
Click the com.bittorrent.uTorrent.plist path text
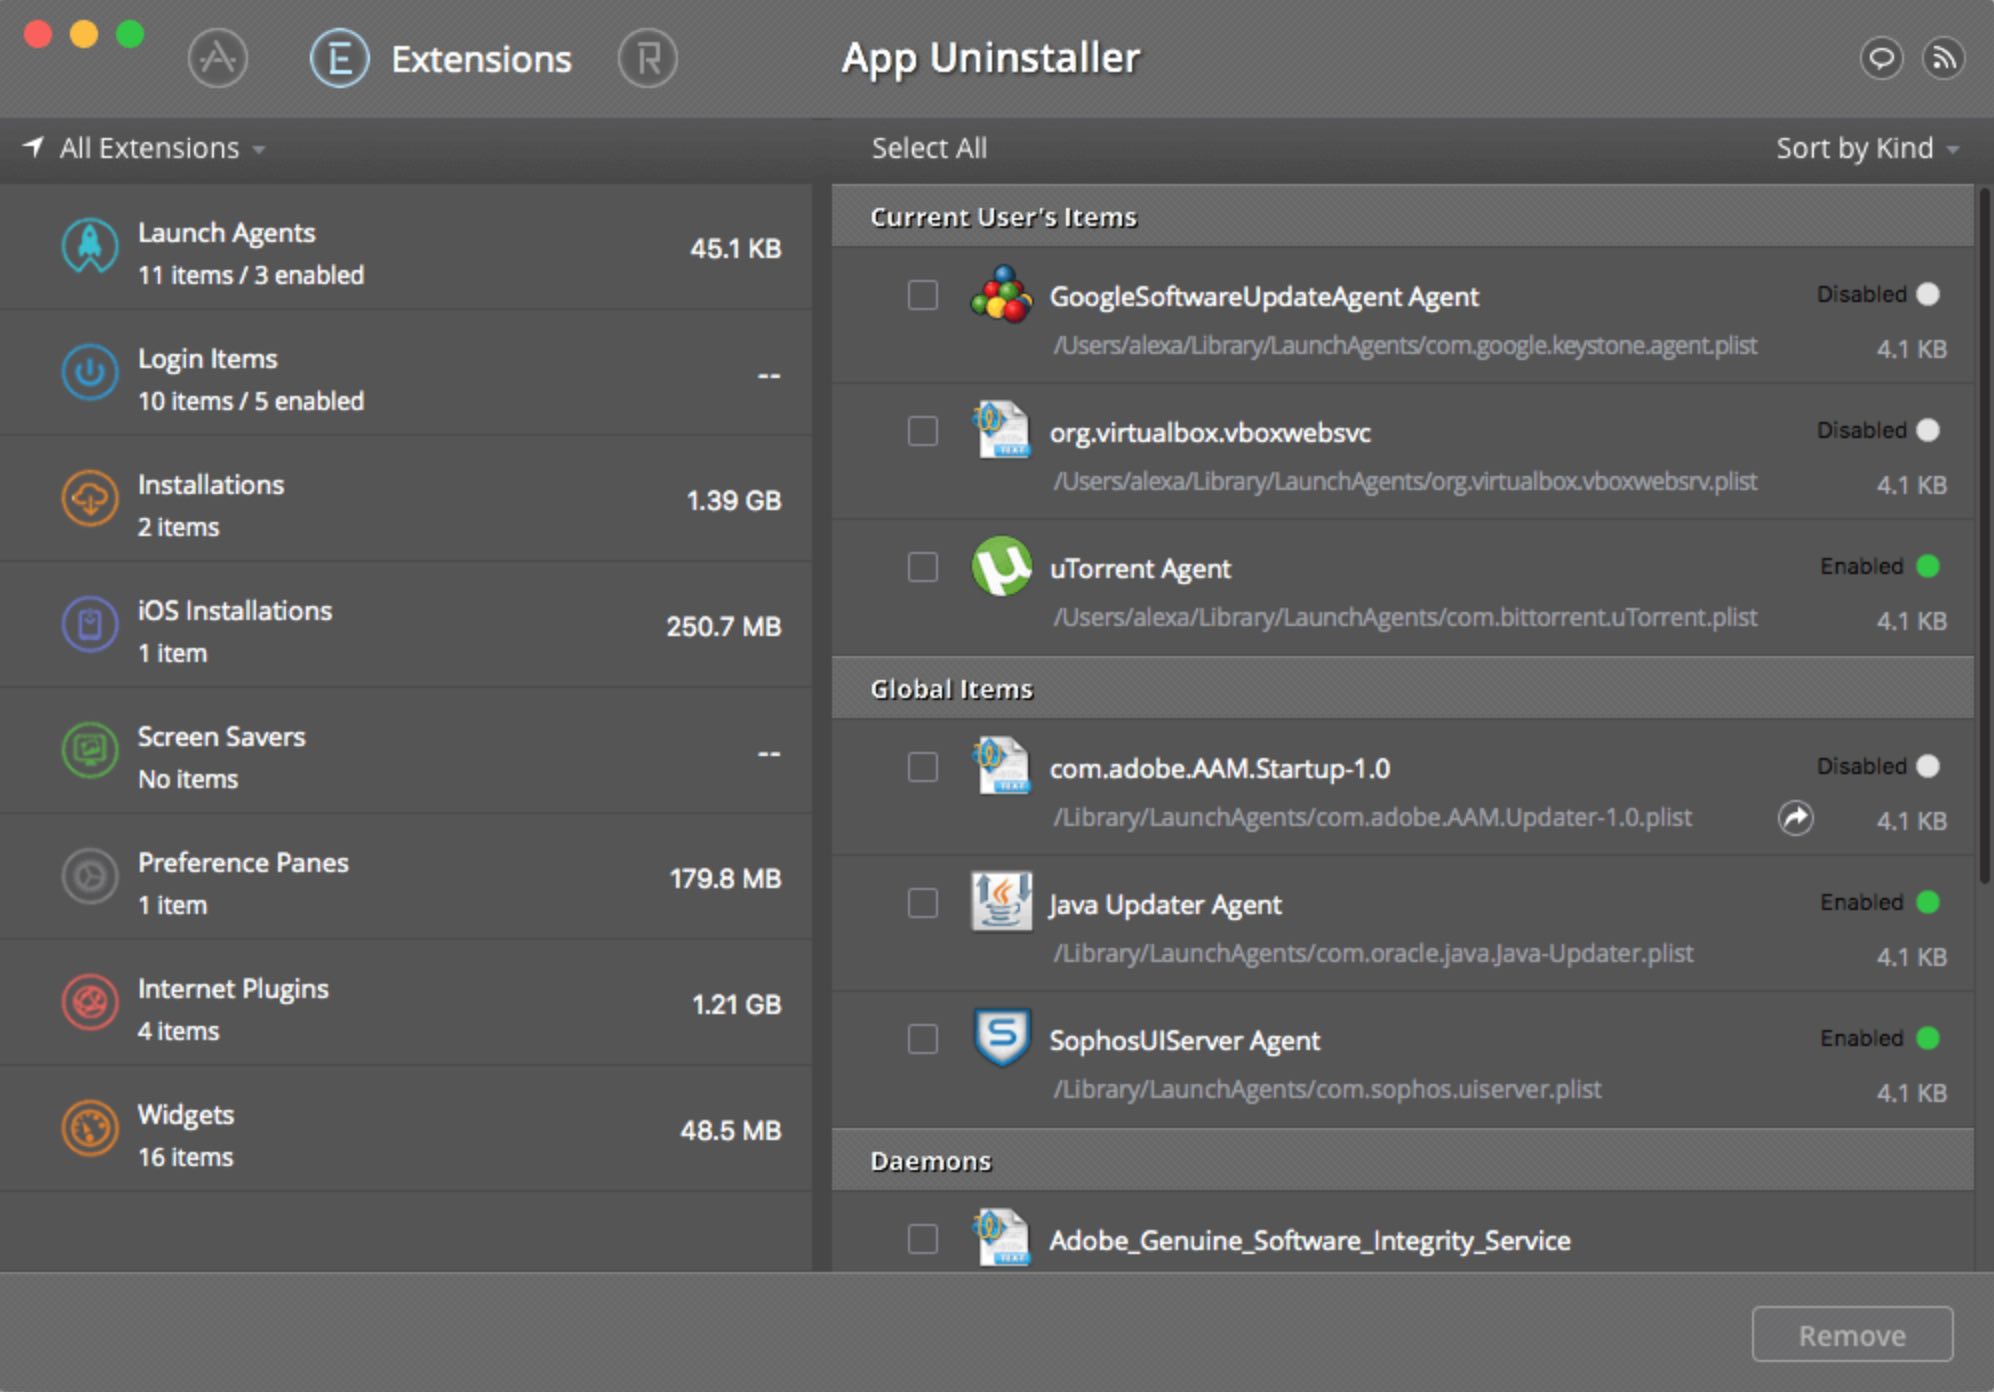[x=1404, y=618]
